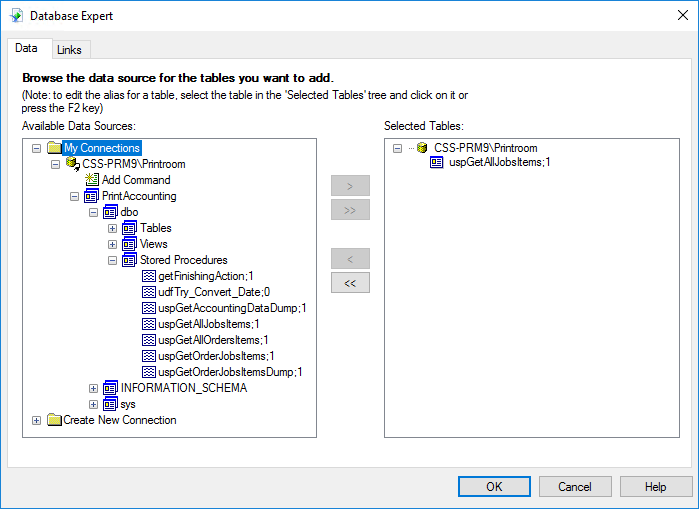Image resolution: width=699 pixels, height=509 pixels.
Task: Select the Data tab
Action: [x=27, y=49]
